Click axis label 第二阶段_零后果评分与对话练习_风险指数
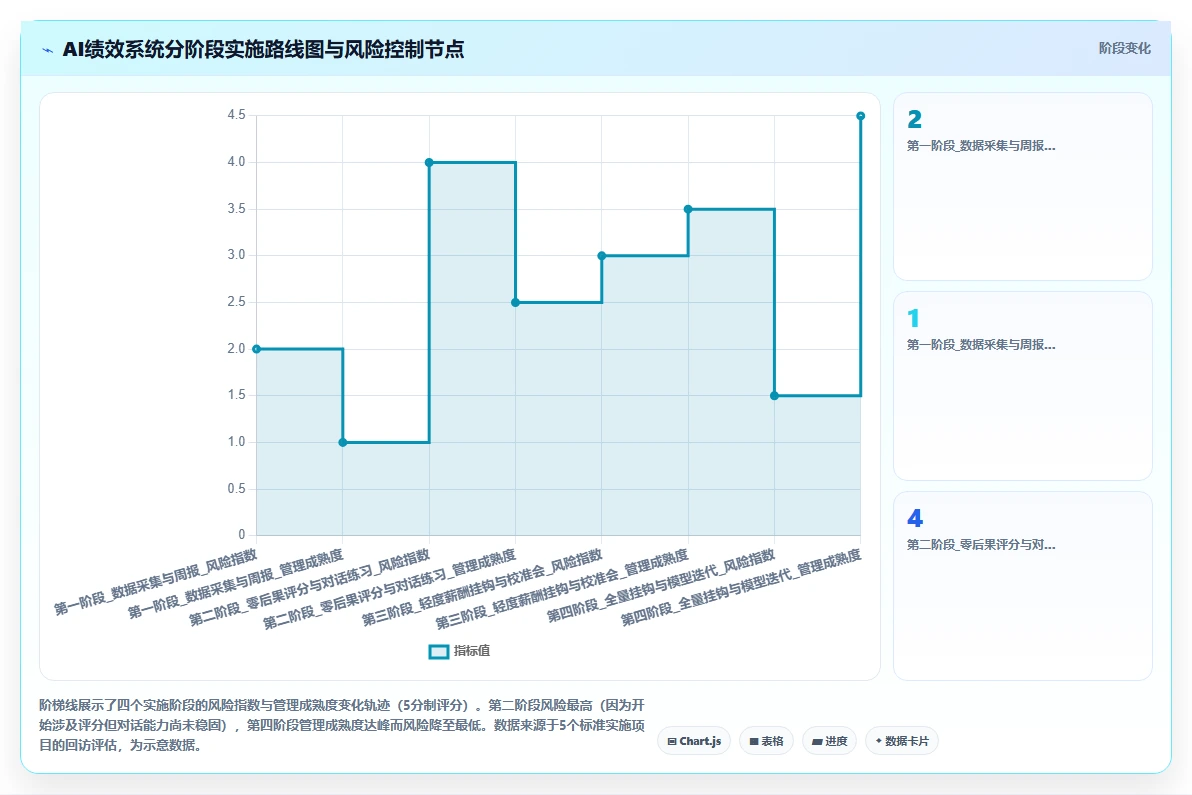Image resolution: width=1192 pixels, height=795 pixels. (310, 588)
